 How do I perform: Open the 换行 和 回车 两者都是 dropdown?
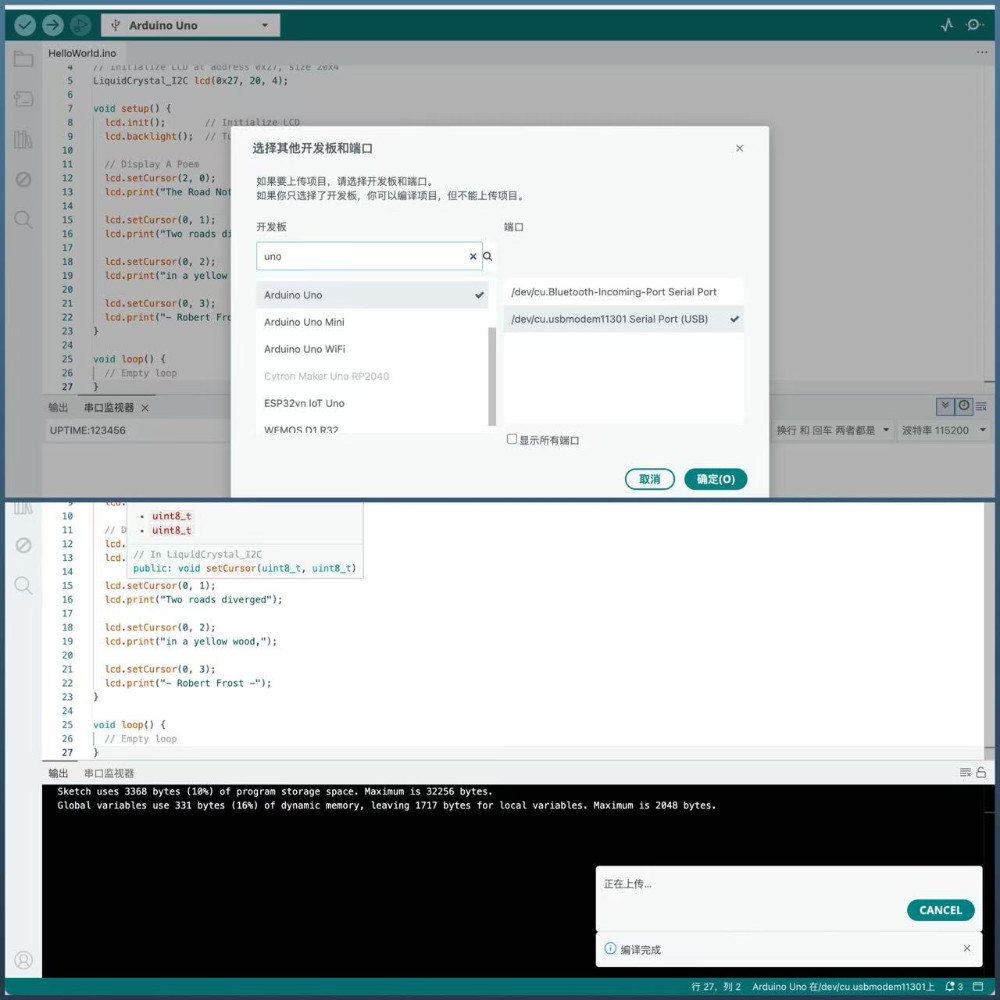pyautogui.click(x=832, y=430)
